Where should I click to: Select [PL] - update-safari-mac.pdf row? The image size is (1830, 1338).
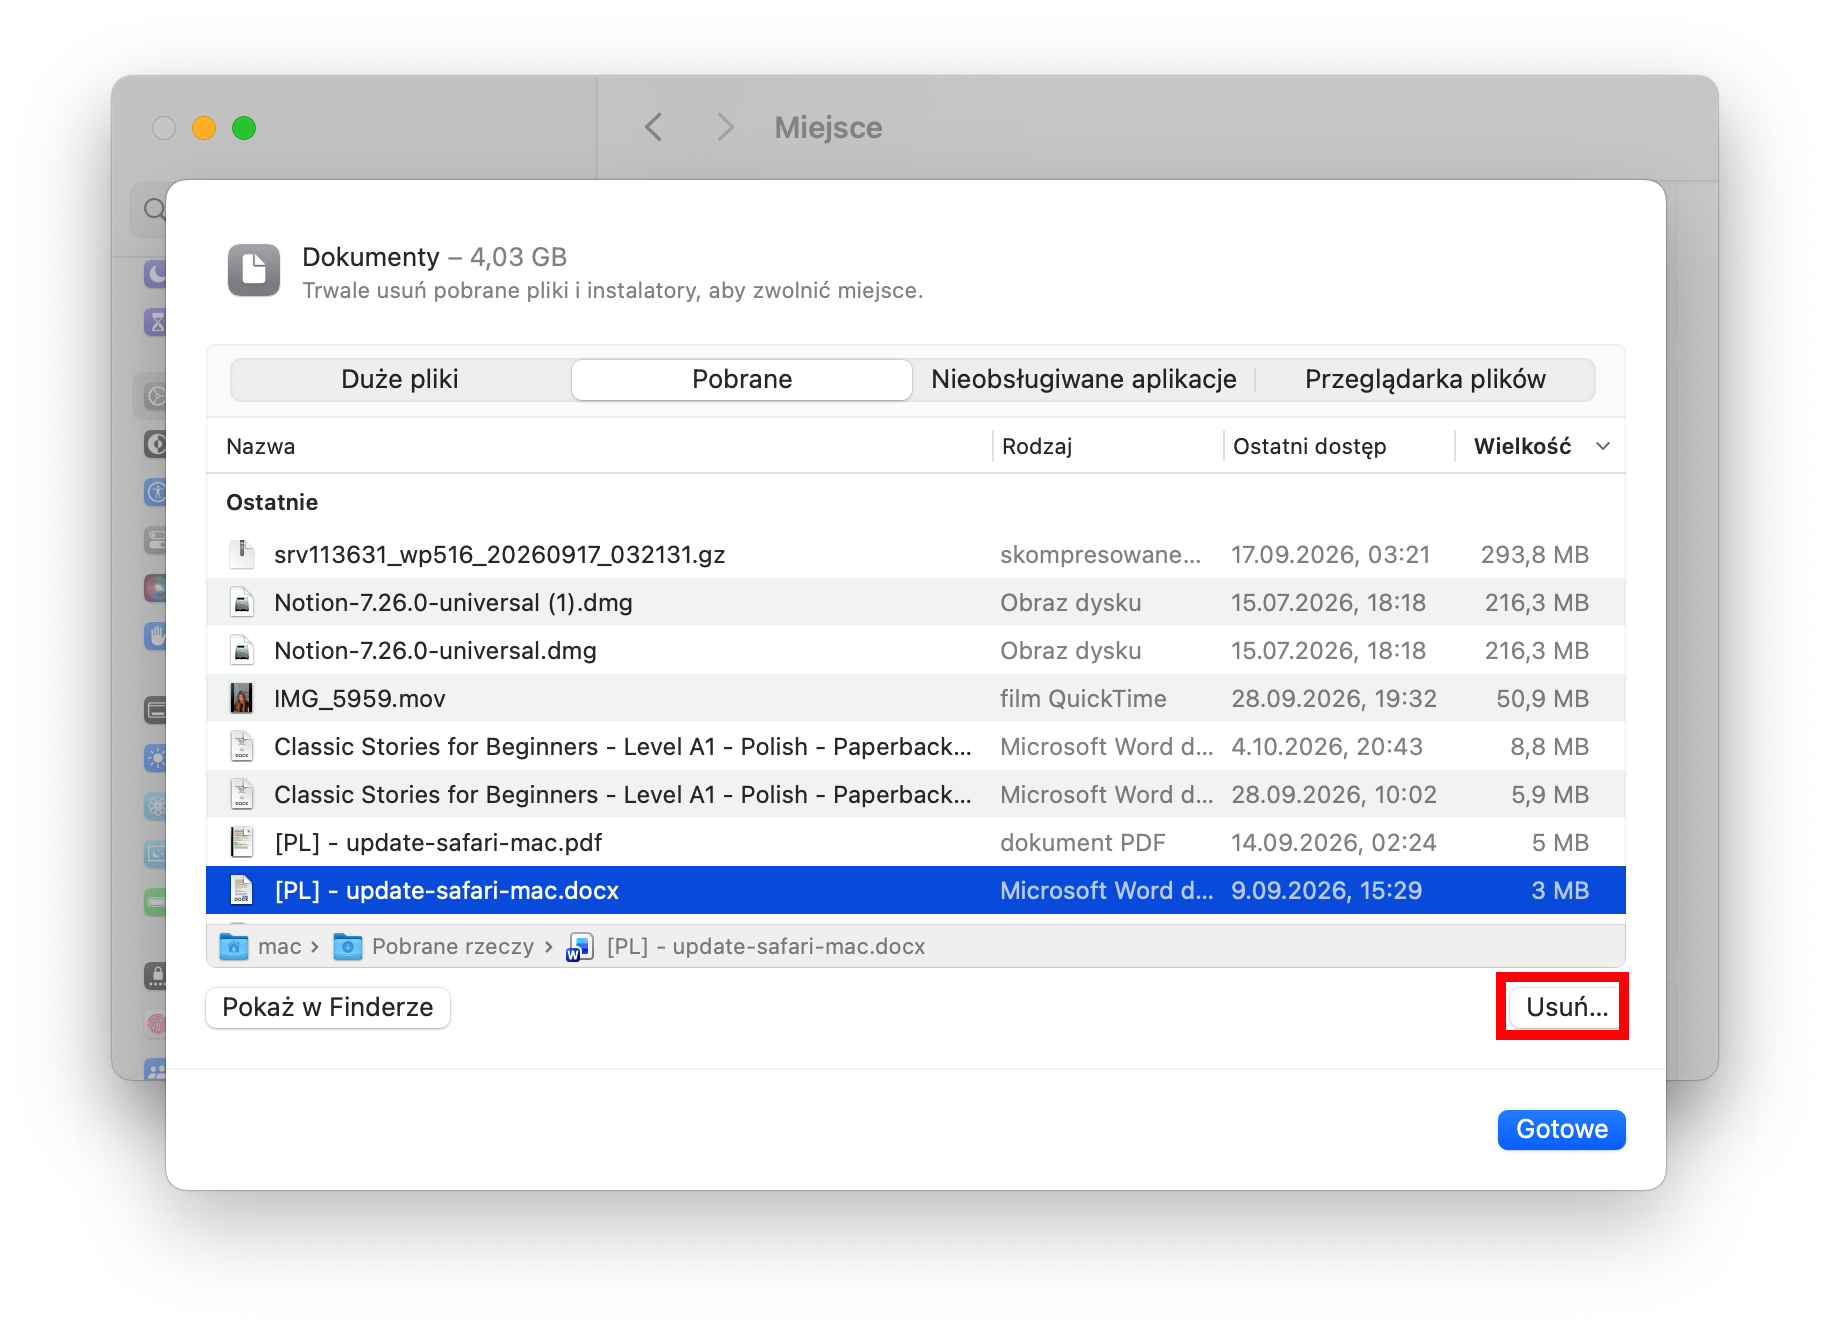tap(916, 842)
